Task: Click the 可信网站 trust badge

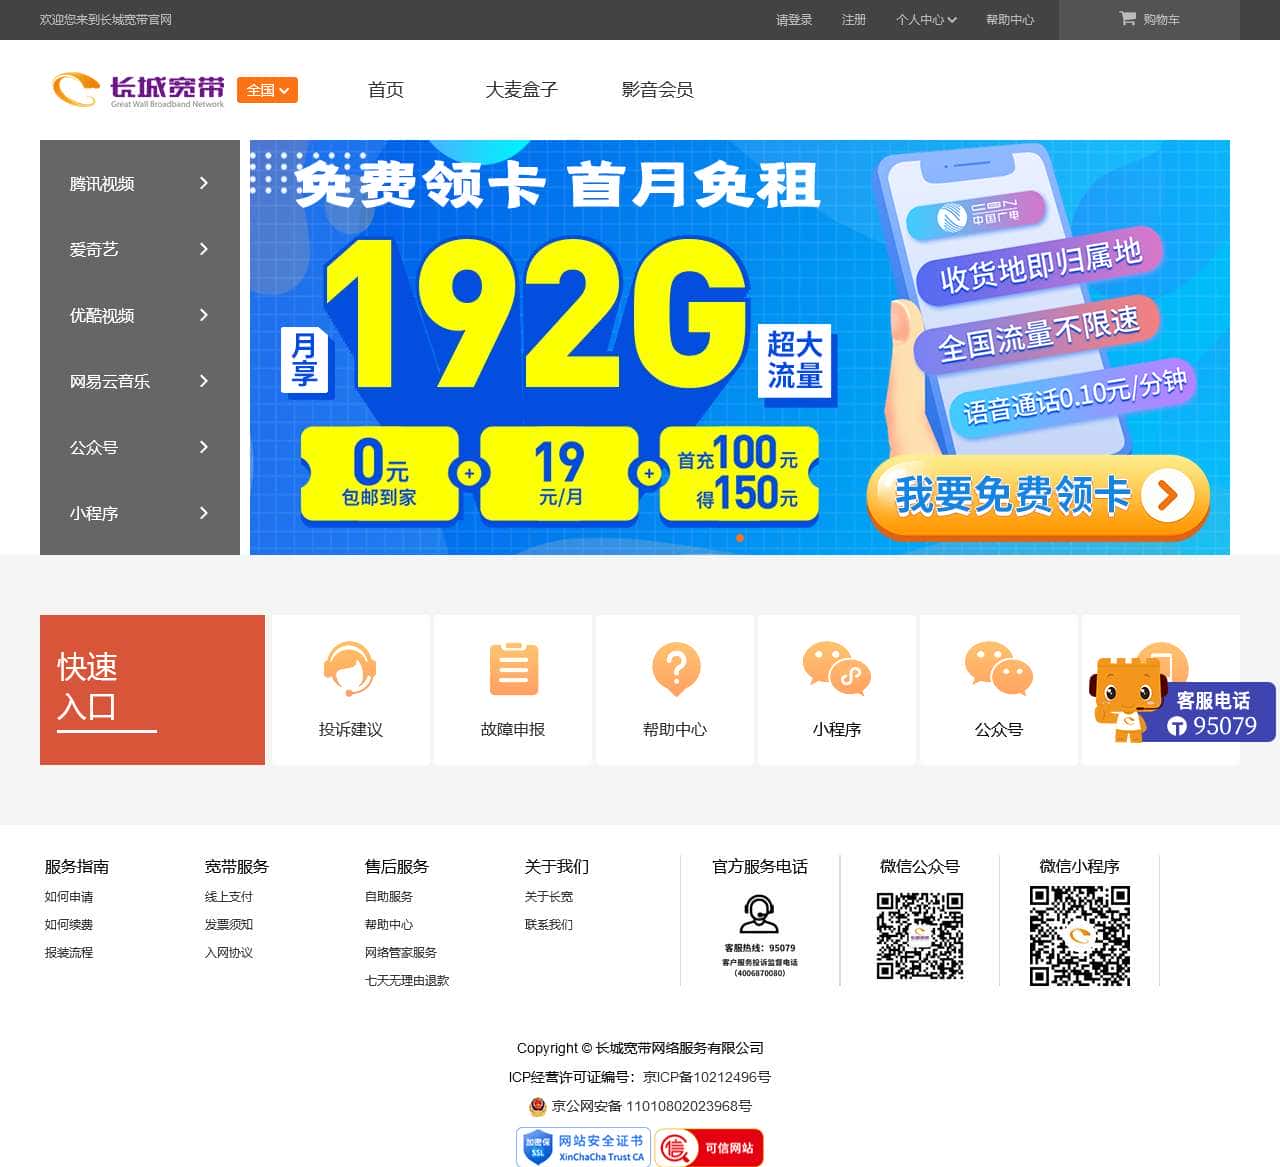Action: pyautogui.click(x=709, y=1147)
